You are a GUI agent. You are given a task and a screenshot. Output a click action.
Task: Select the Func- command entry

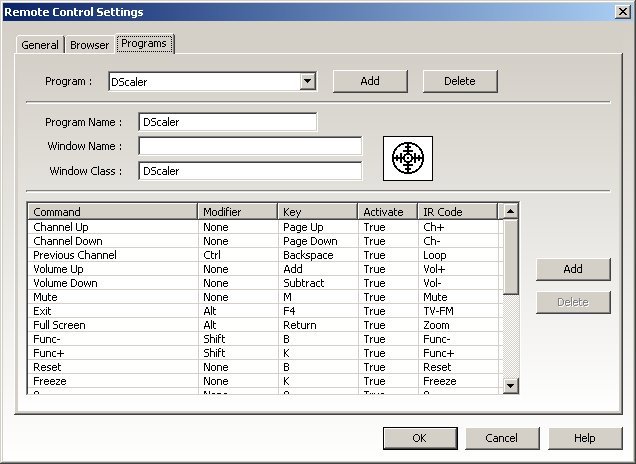pyautogui.click(x=265, y=339)
